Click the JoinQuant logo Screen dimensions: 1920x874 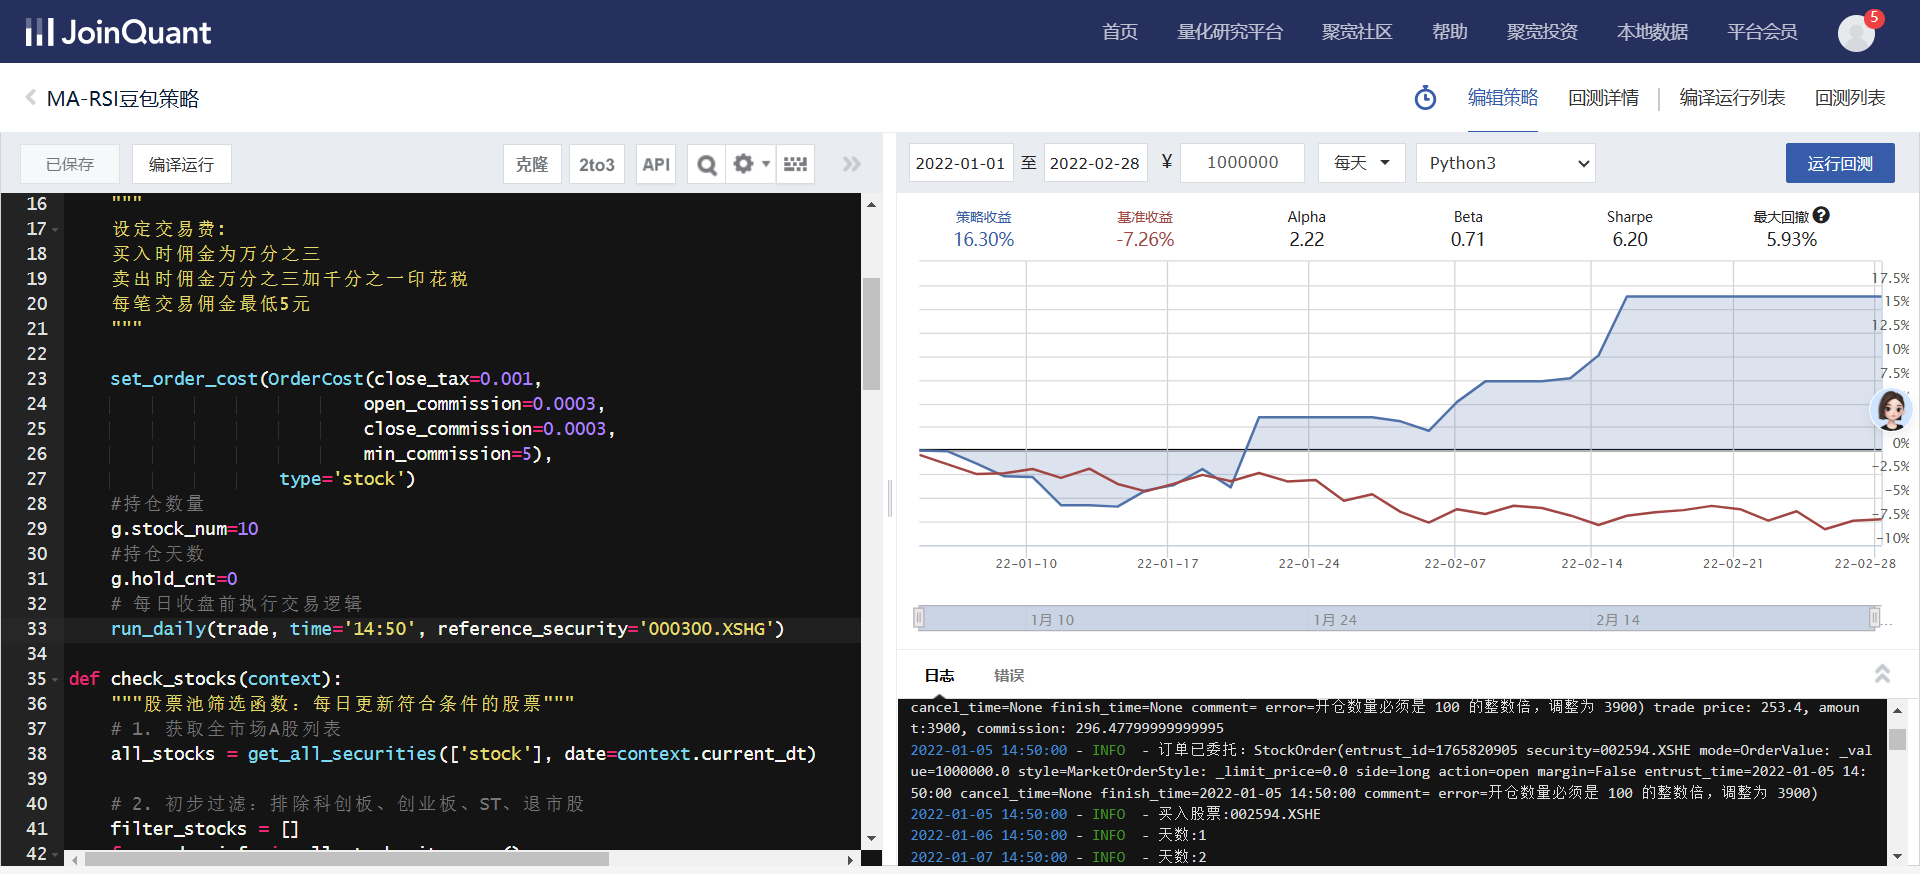118,32
